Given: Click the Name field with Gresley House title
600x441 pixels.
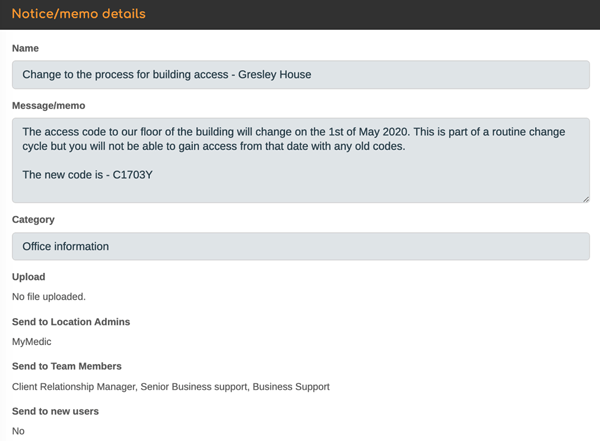Looking at the screenshot, I should [300, 75].
